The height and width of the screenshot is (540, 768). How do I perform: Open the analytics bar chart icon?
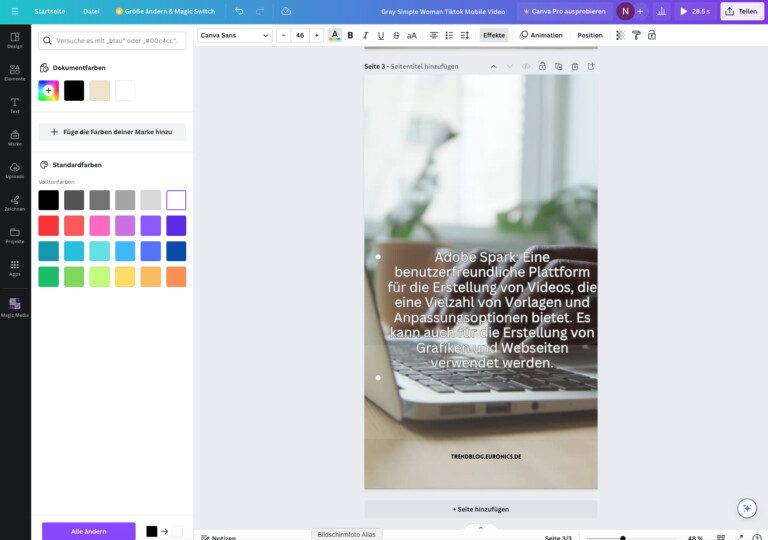point(661,11)
